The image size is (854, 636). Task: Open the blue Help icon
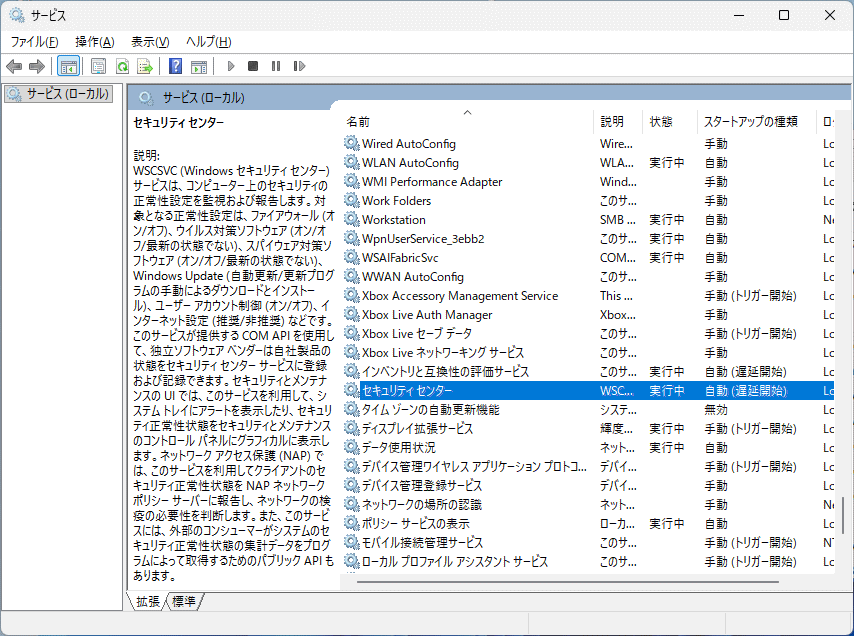(175, 66)
